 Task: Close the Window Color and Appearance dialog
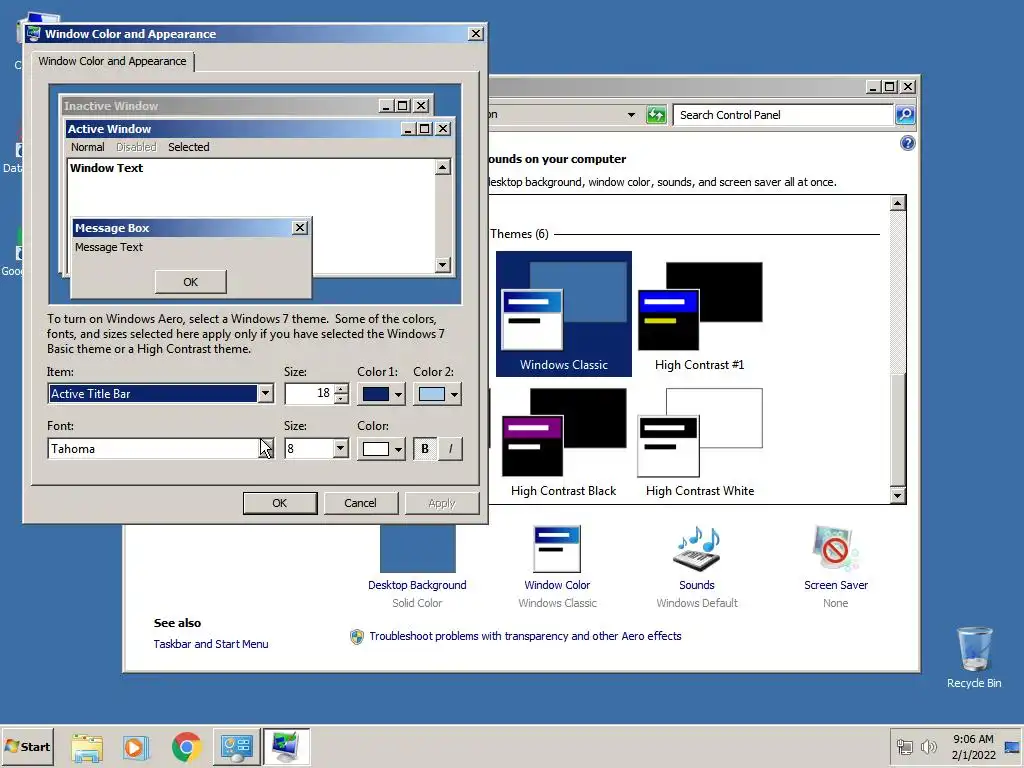pos(476,34)
